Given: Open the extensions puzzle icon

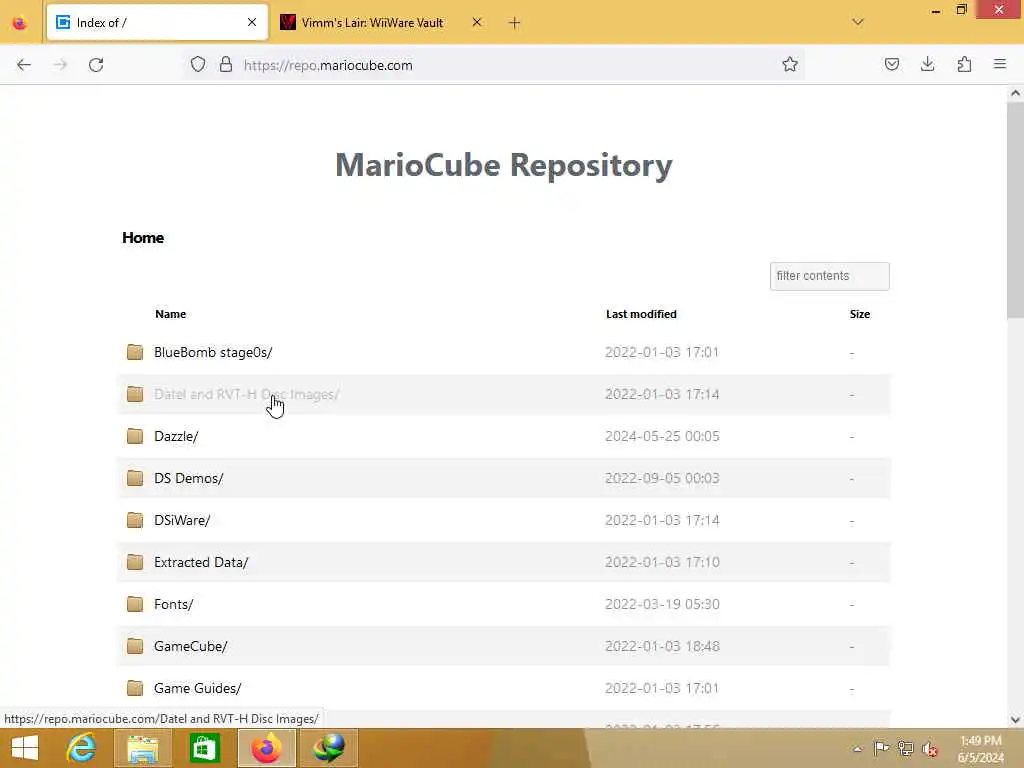Looking at the screenshot, I should pos(964,65).
